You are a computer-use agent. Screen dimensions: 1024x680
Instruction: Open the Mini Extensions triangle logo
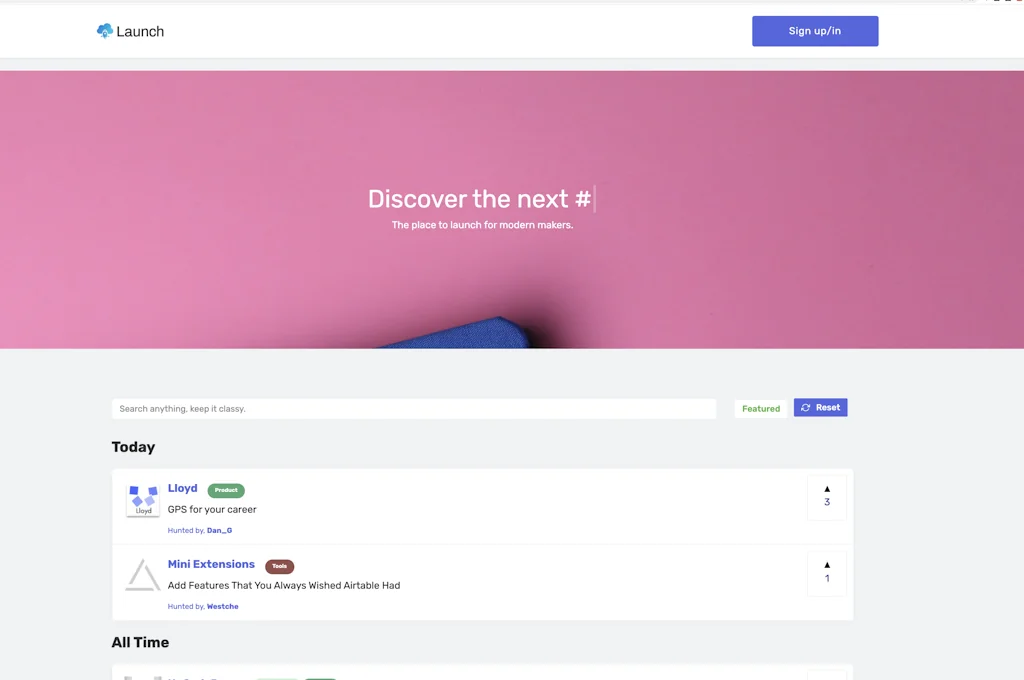click(x=143, y=575)
